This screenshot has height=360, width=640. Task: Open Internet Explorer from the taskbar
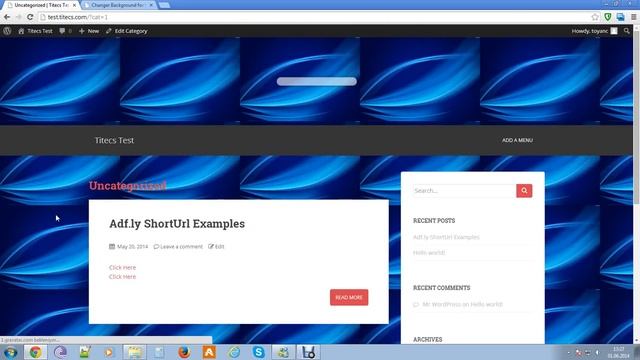234,352
